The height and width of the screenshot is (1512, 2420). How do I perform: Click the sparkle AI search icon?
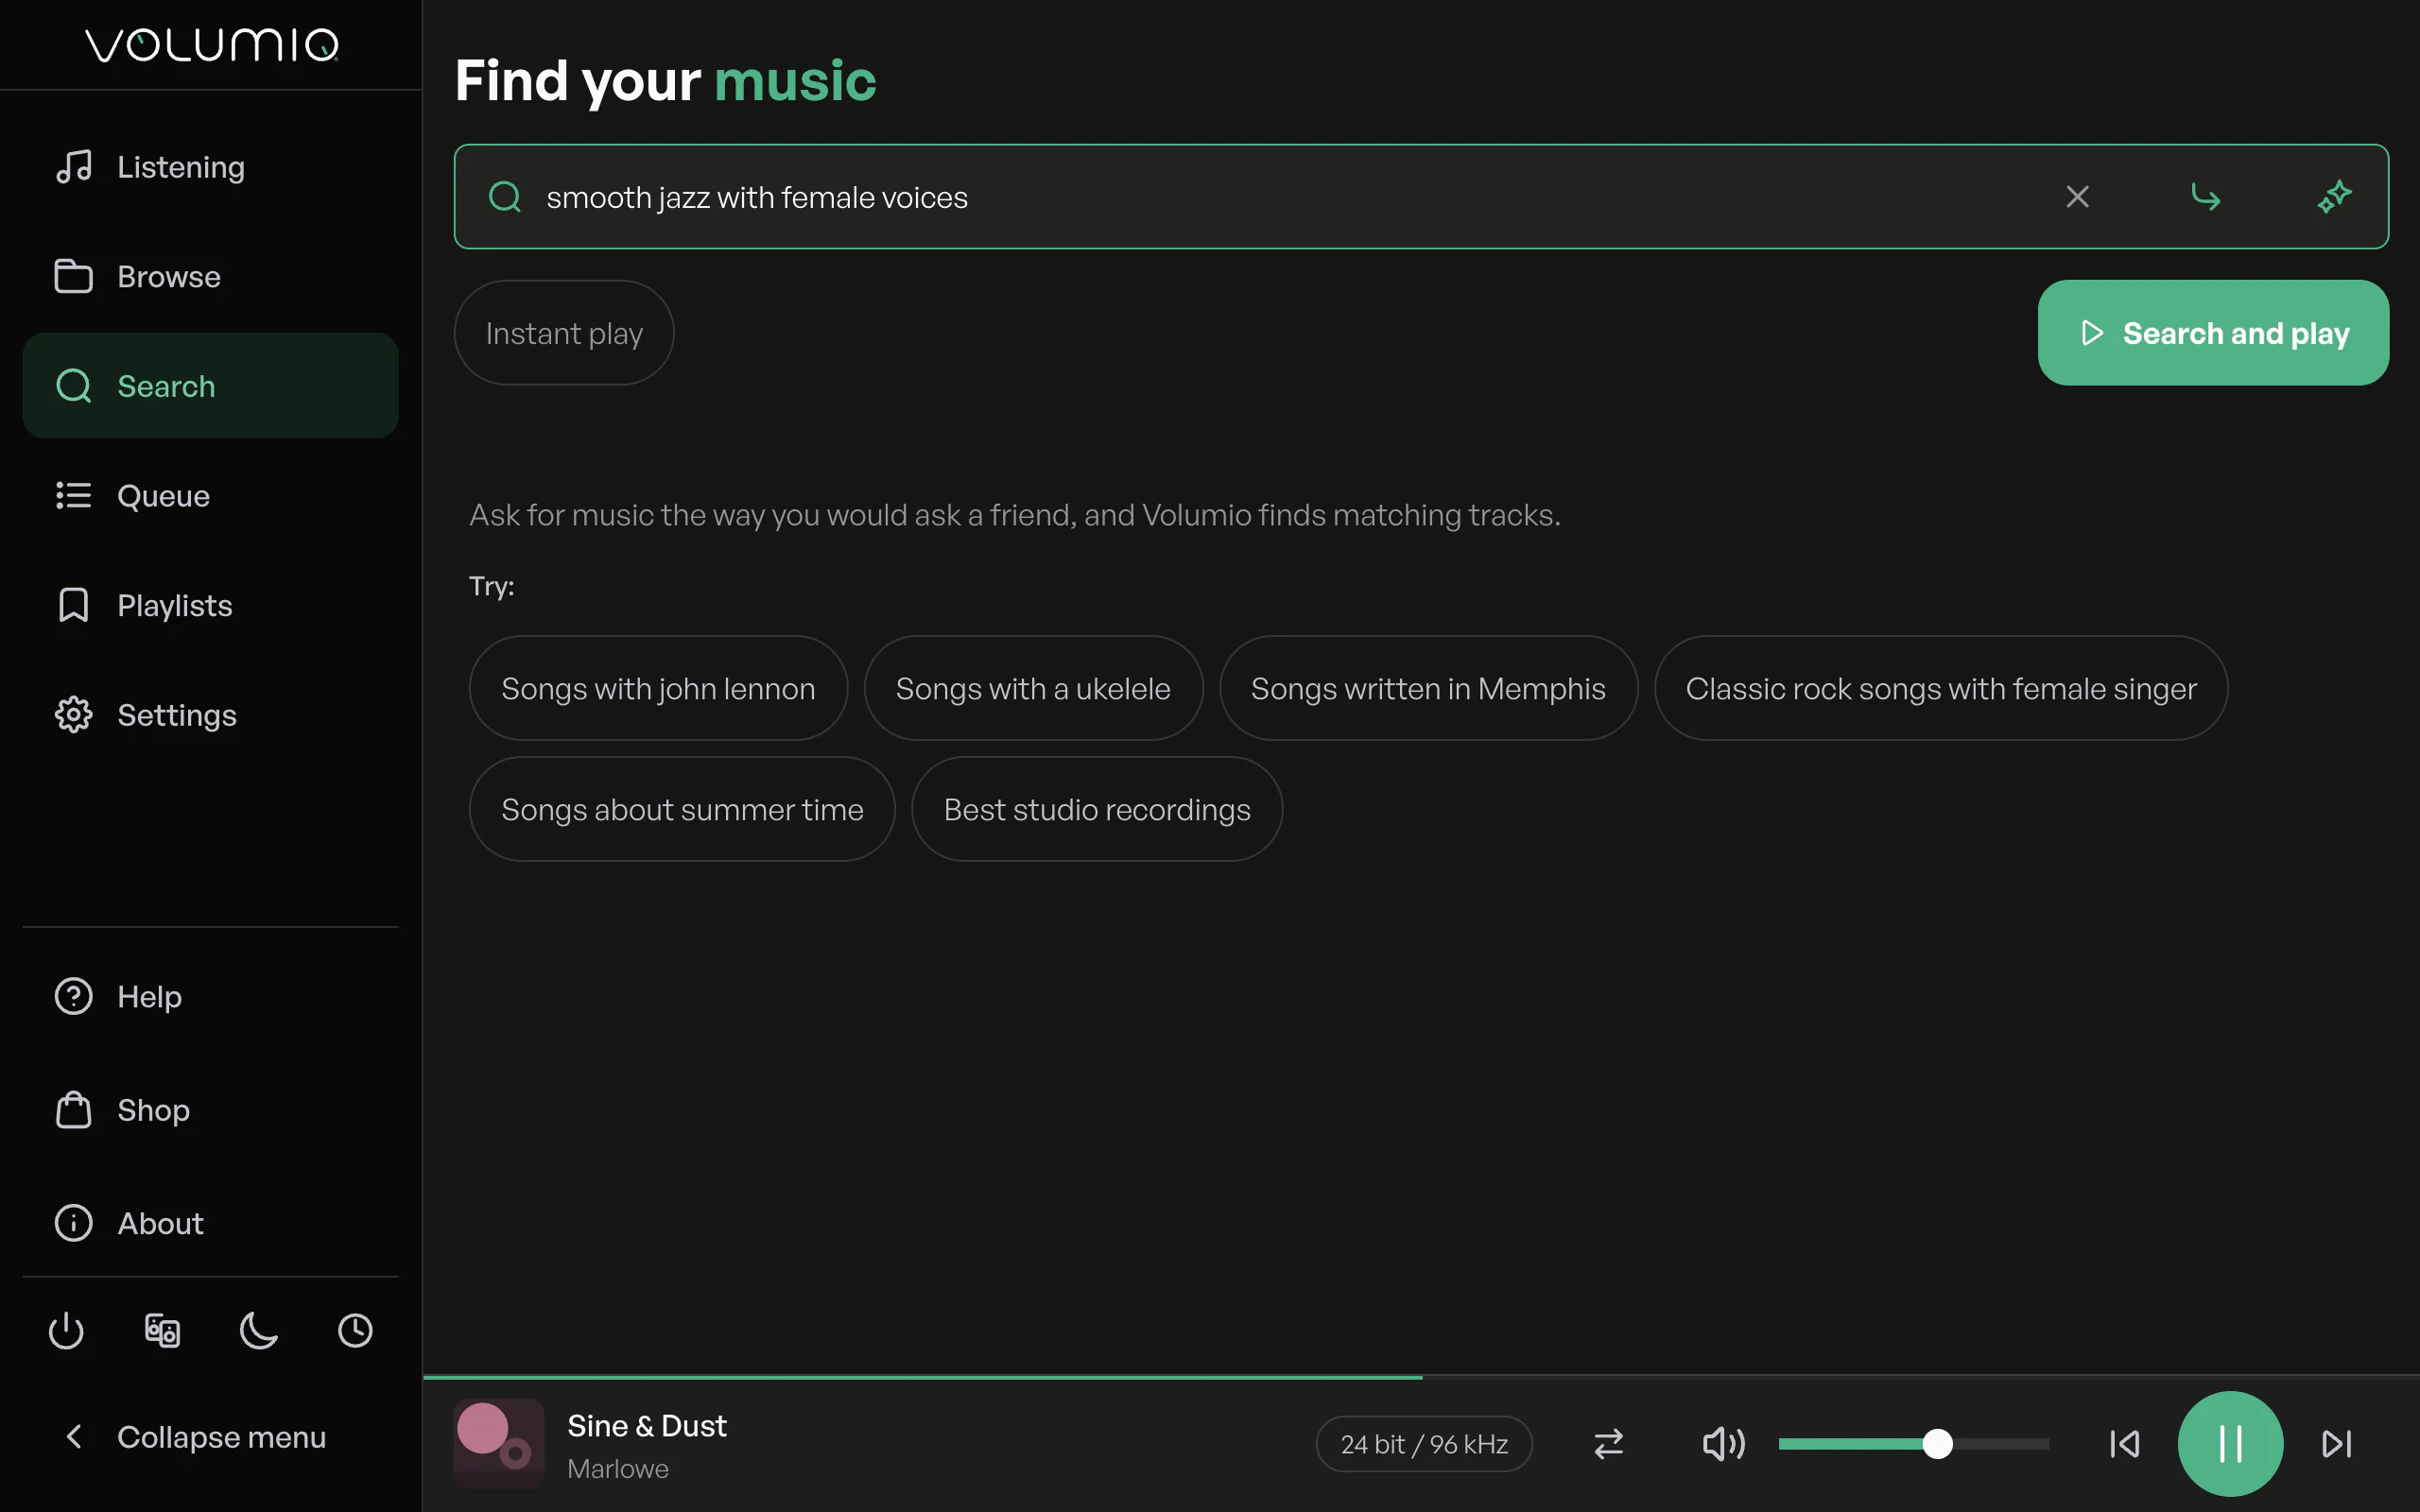tap(2334, 197)
